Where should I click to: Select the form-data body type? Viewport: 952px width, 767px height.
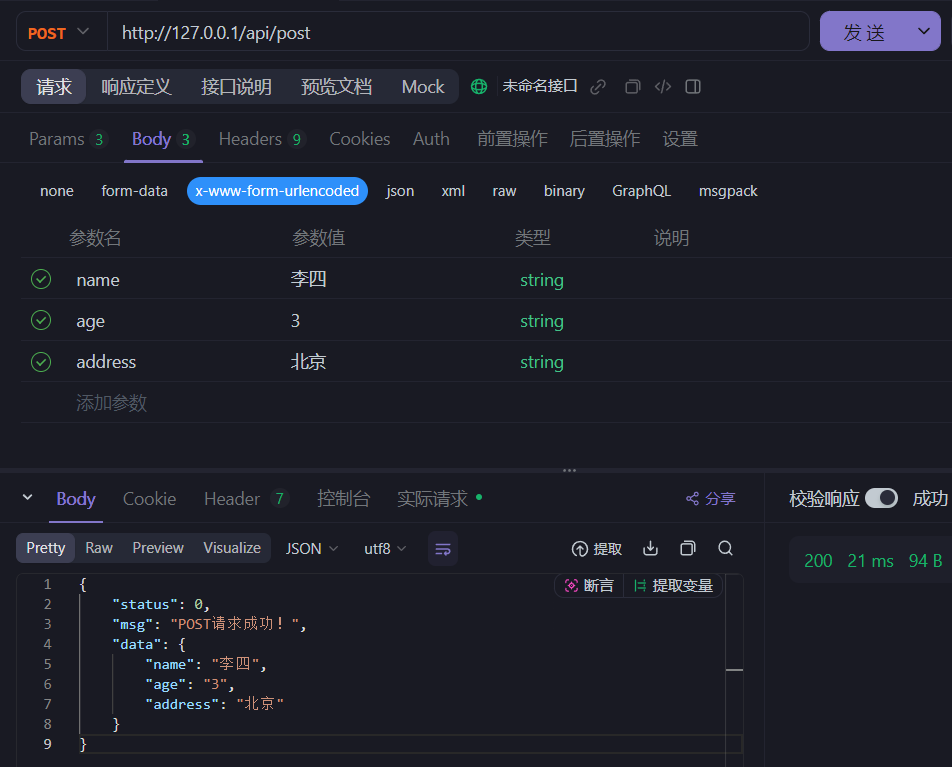(134, 191)
